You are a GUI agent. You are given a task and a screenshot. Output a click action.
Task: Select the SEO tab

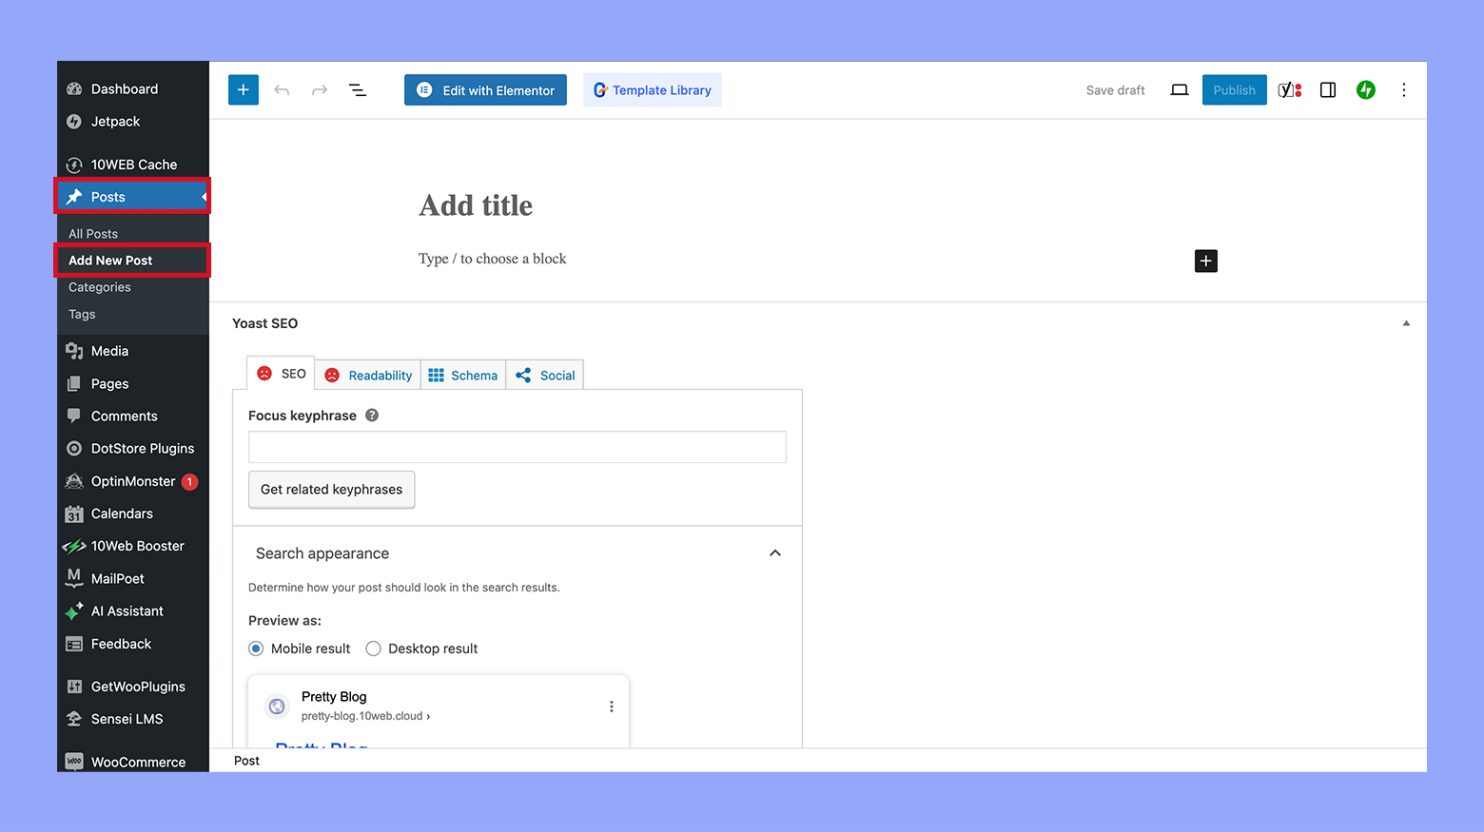click(x=281, y=373)
